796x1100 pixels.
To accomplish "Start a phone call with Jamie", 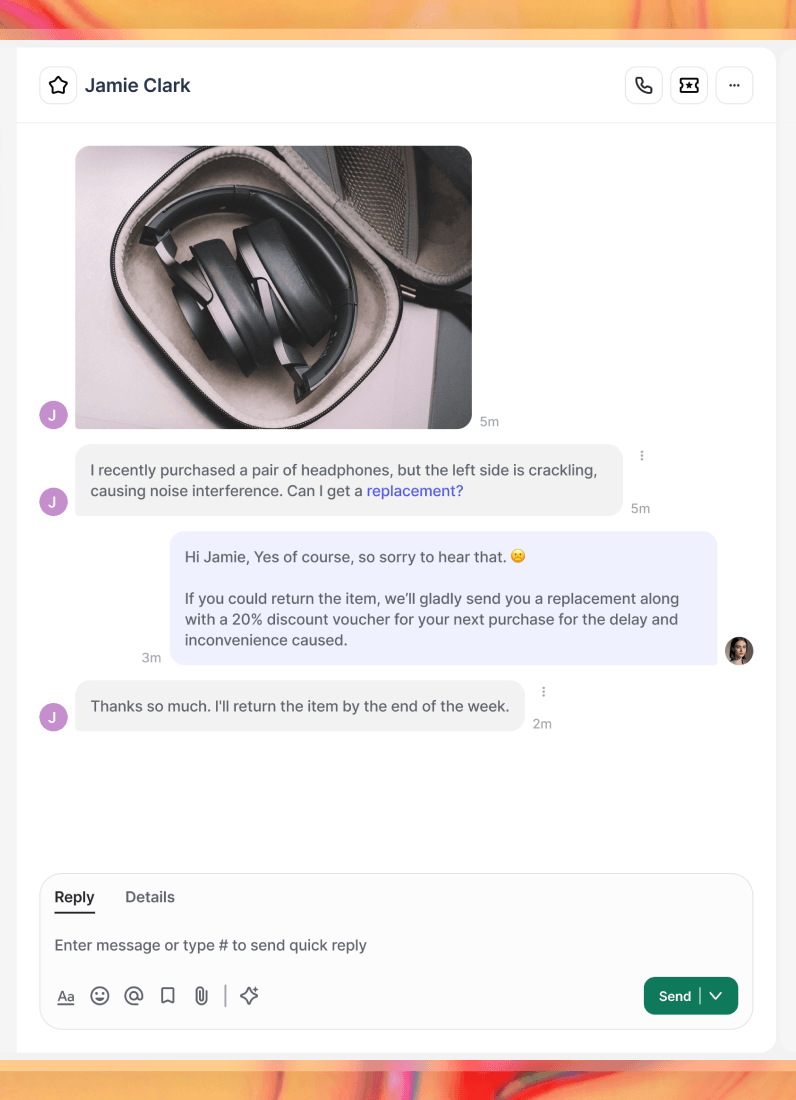I will coord(643,86).
